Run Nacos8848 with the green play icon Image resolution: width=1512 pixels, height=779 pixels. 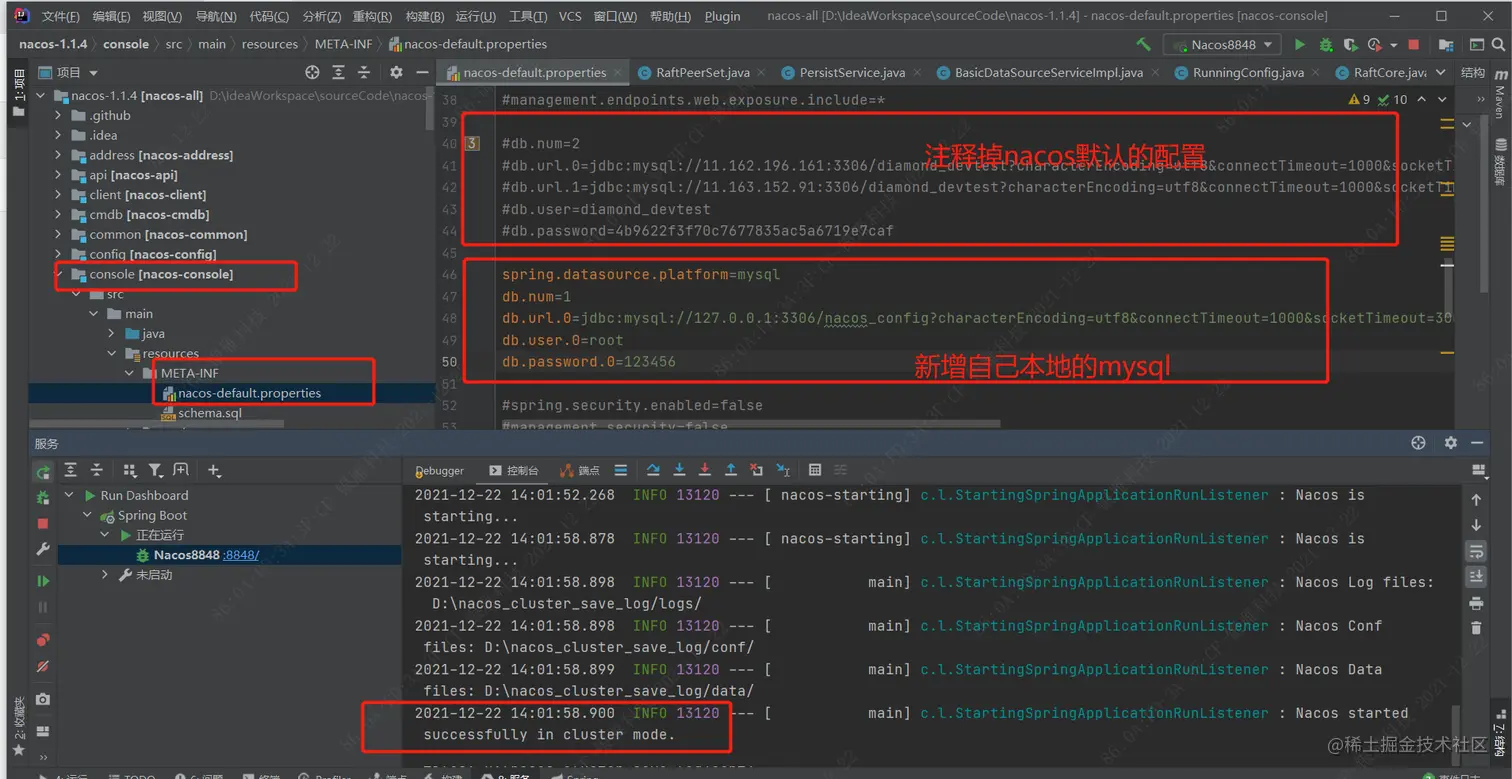[1300, 44]
